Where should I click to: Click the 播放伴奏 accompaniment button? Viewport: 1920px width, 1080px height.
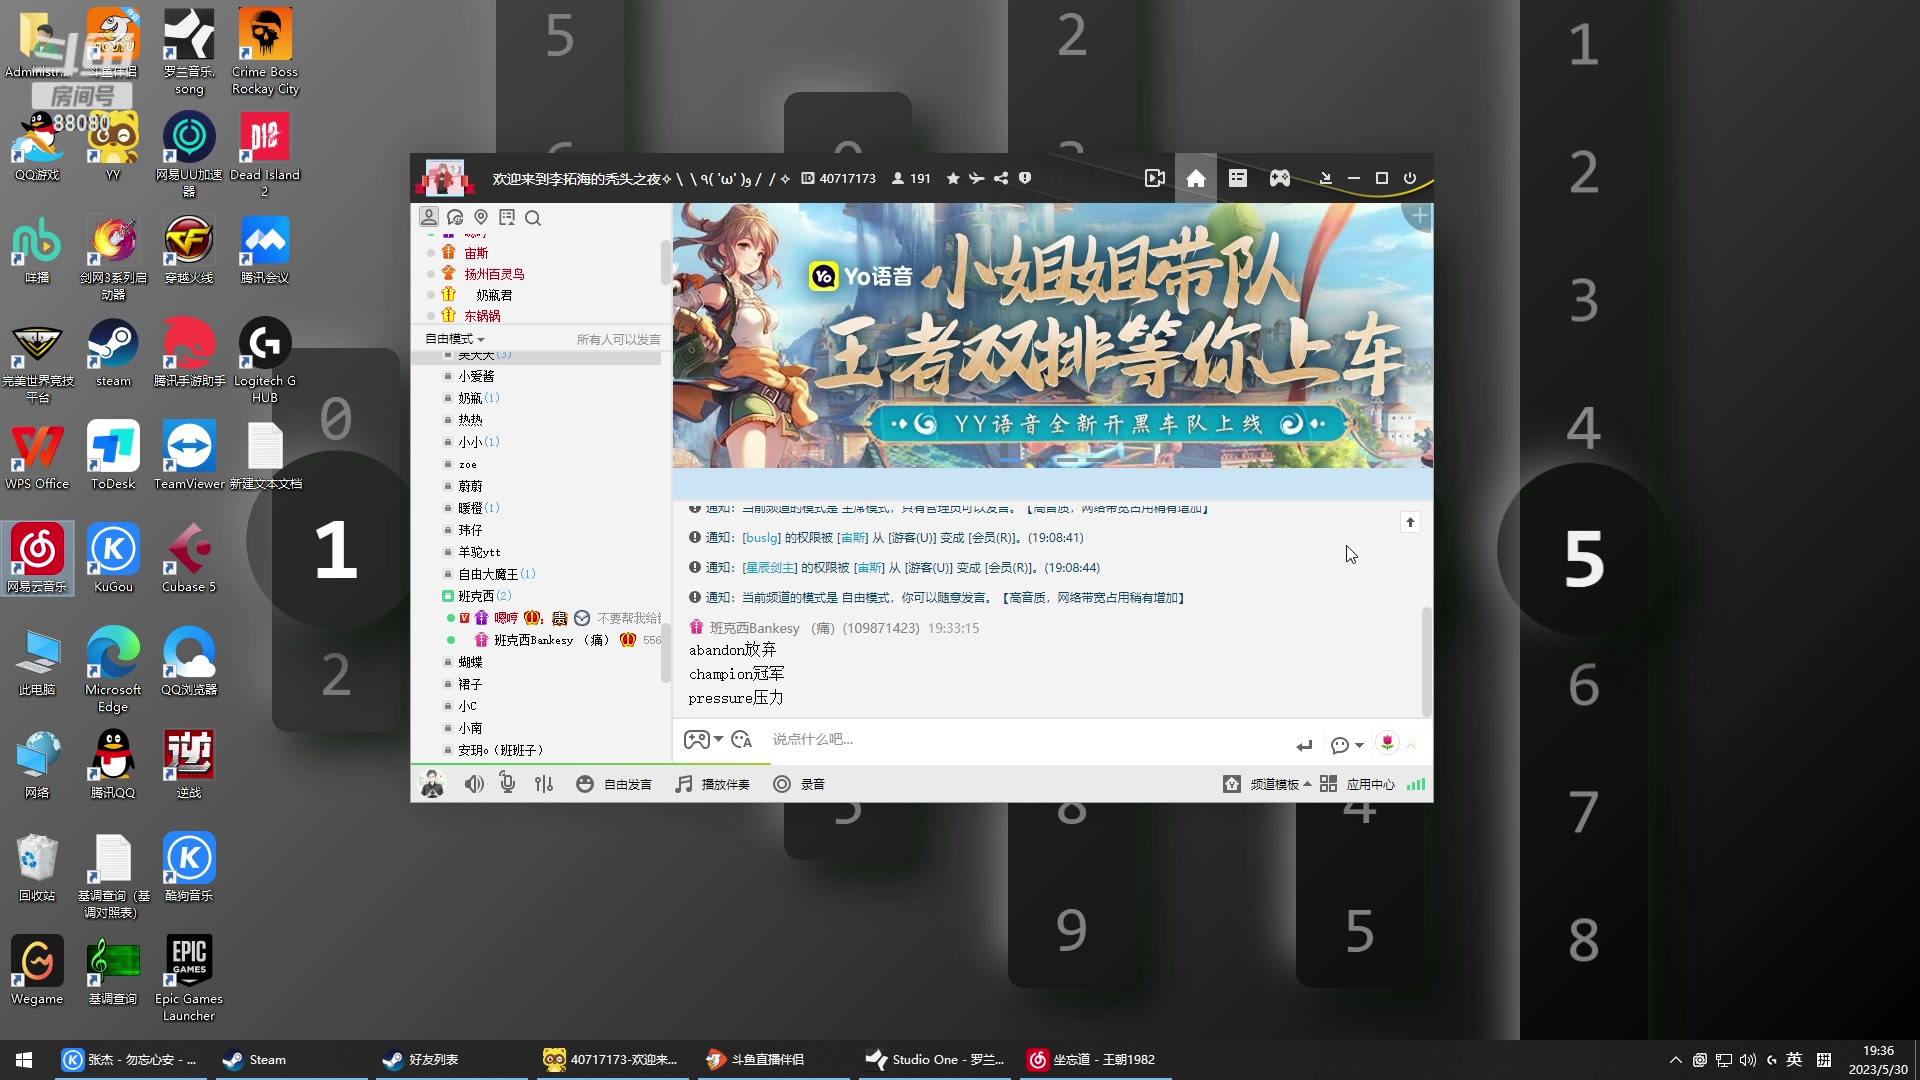point(712,784)
